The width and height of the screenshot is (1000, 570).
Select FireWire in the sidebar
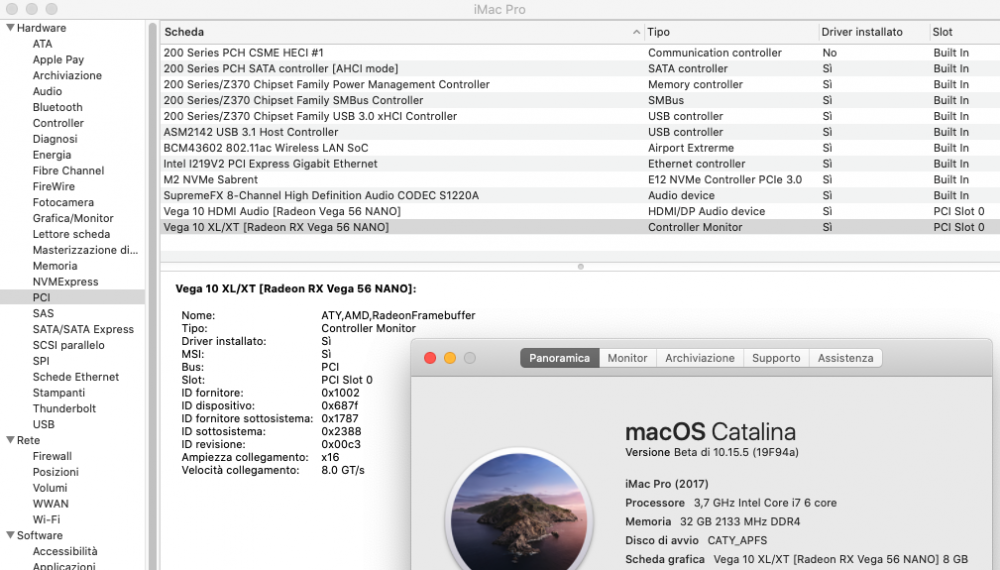click(x=54, y=186)
